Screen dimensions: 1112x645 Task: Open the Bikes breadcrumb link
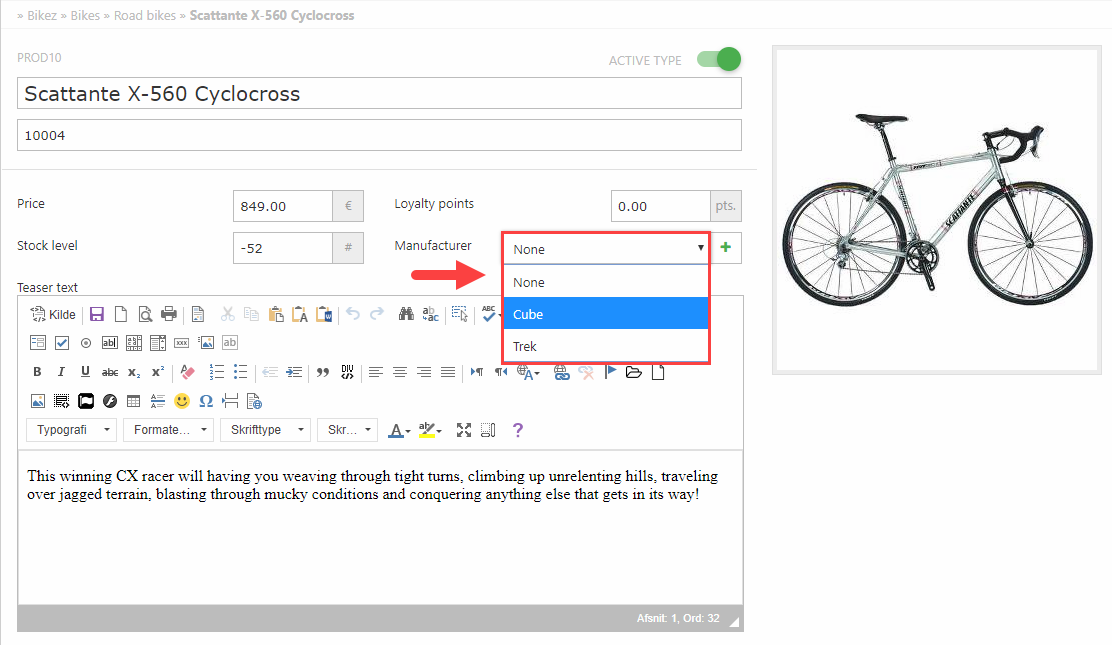[84, 16]
